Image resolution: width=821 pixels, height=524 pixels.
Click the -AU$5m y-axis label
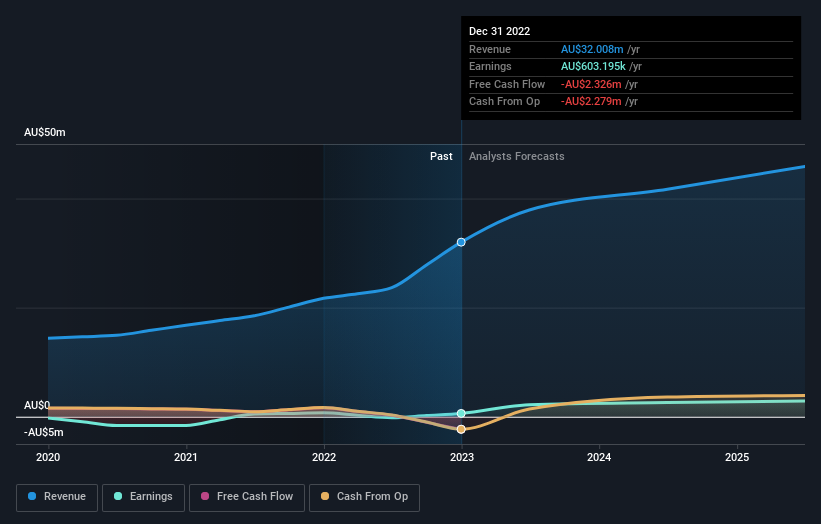tap(43, 432)
